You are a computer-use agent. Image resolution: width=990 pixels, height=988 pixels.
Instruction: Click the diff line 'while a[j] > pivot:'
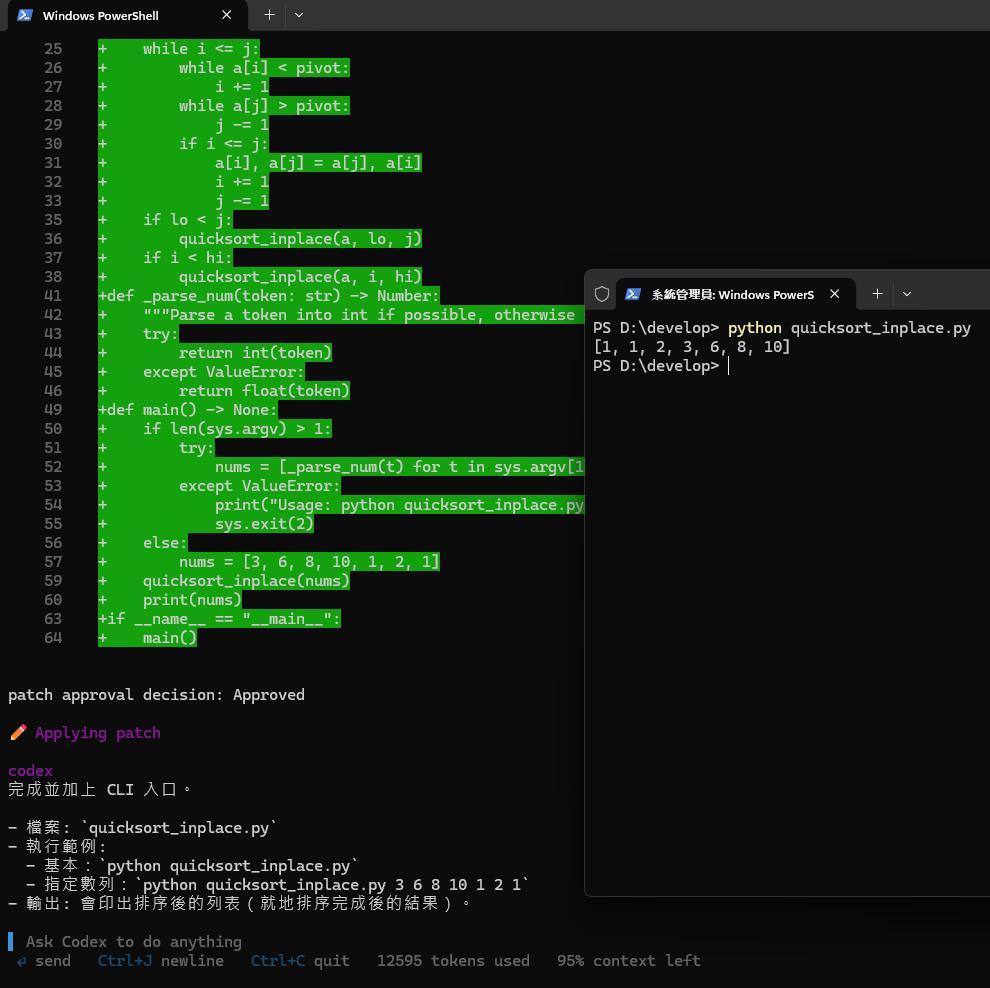[x=264, y=105]
